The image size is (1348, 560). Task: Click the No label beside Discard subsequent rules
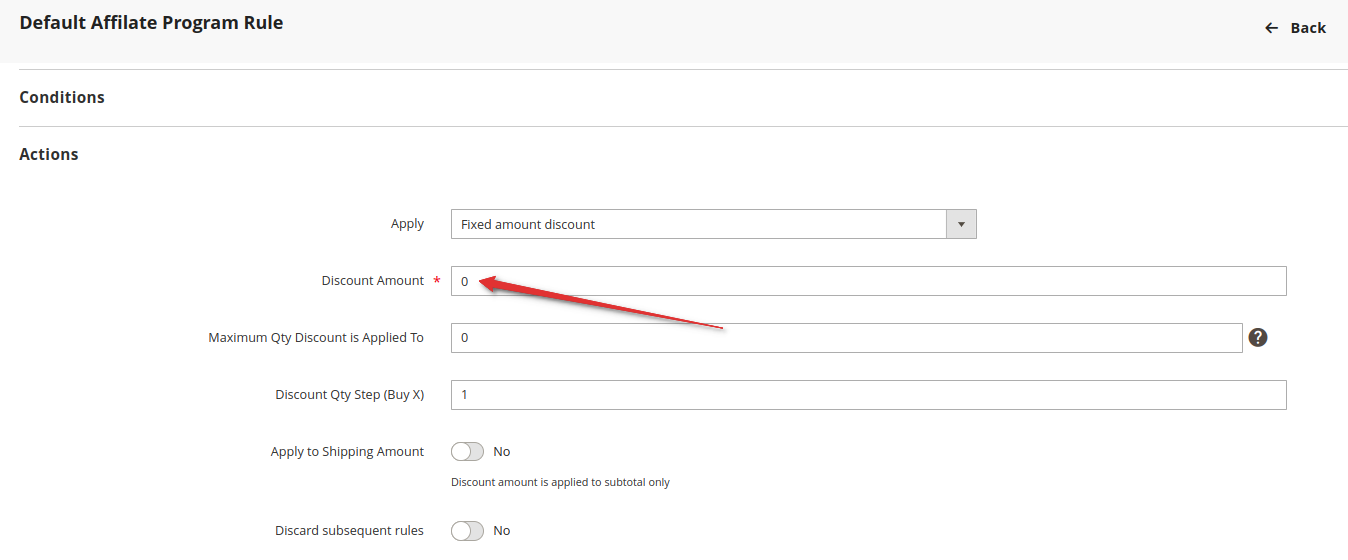[x=502, y=531]
